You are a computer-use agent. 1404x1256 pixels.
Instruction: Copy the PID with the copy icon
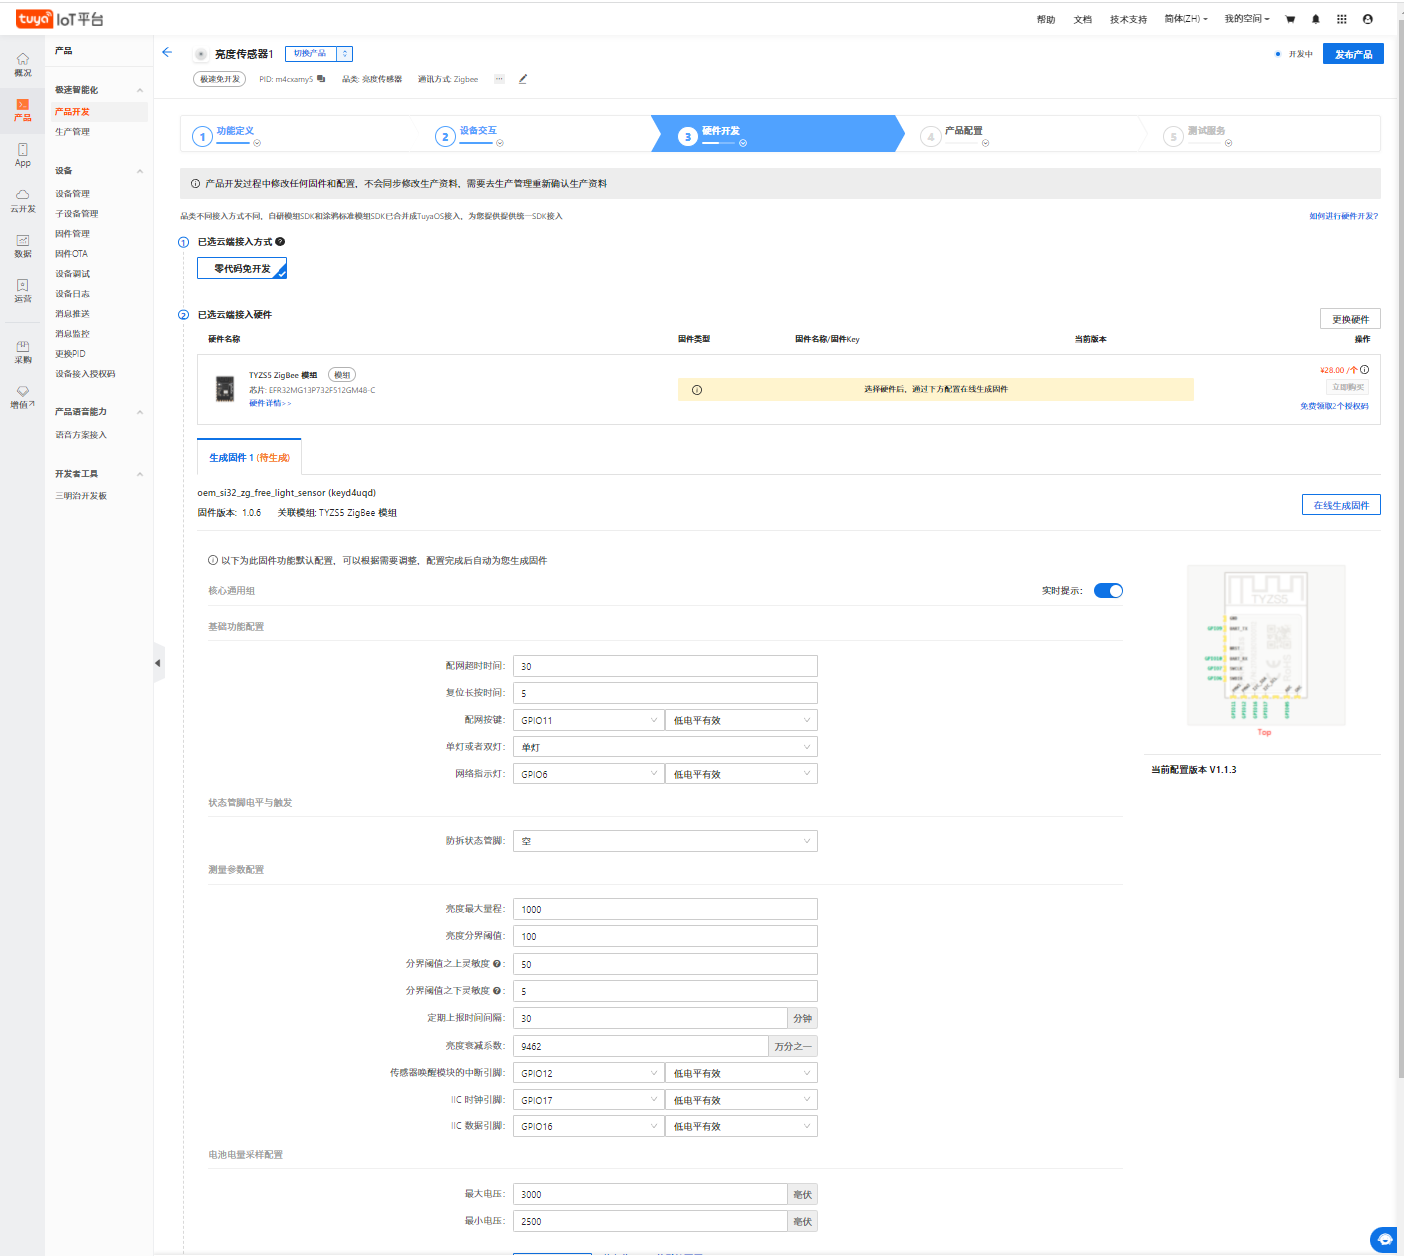coord(321,79)
